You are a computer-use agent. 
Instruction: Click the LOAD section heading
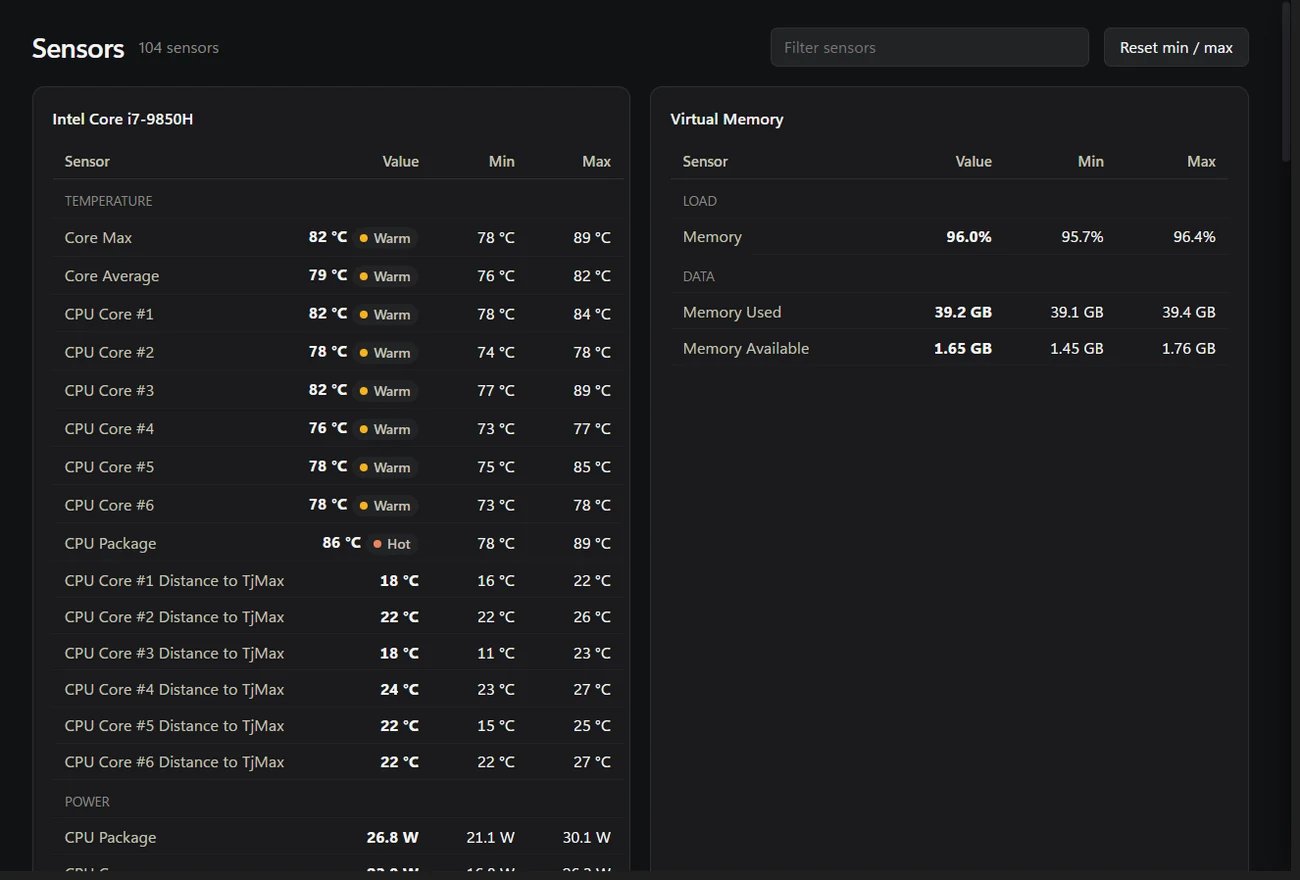tap(699, 201)
